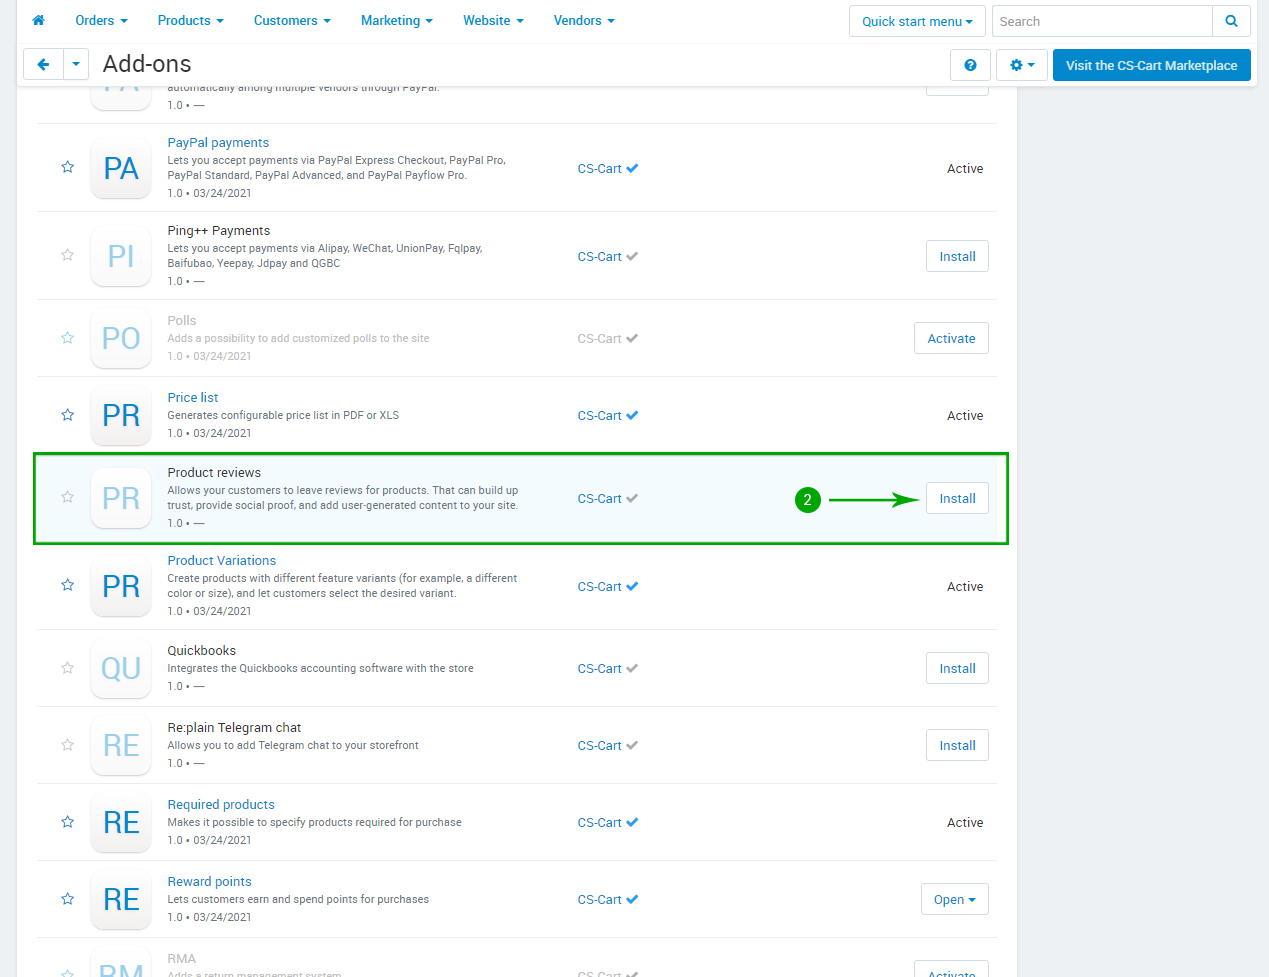Toggle favorite star for Required products
This screenshot has width=1269, height=977.
coord(68,822)
